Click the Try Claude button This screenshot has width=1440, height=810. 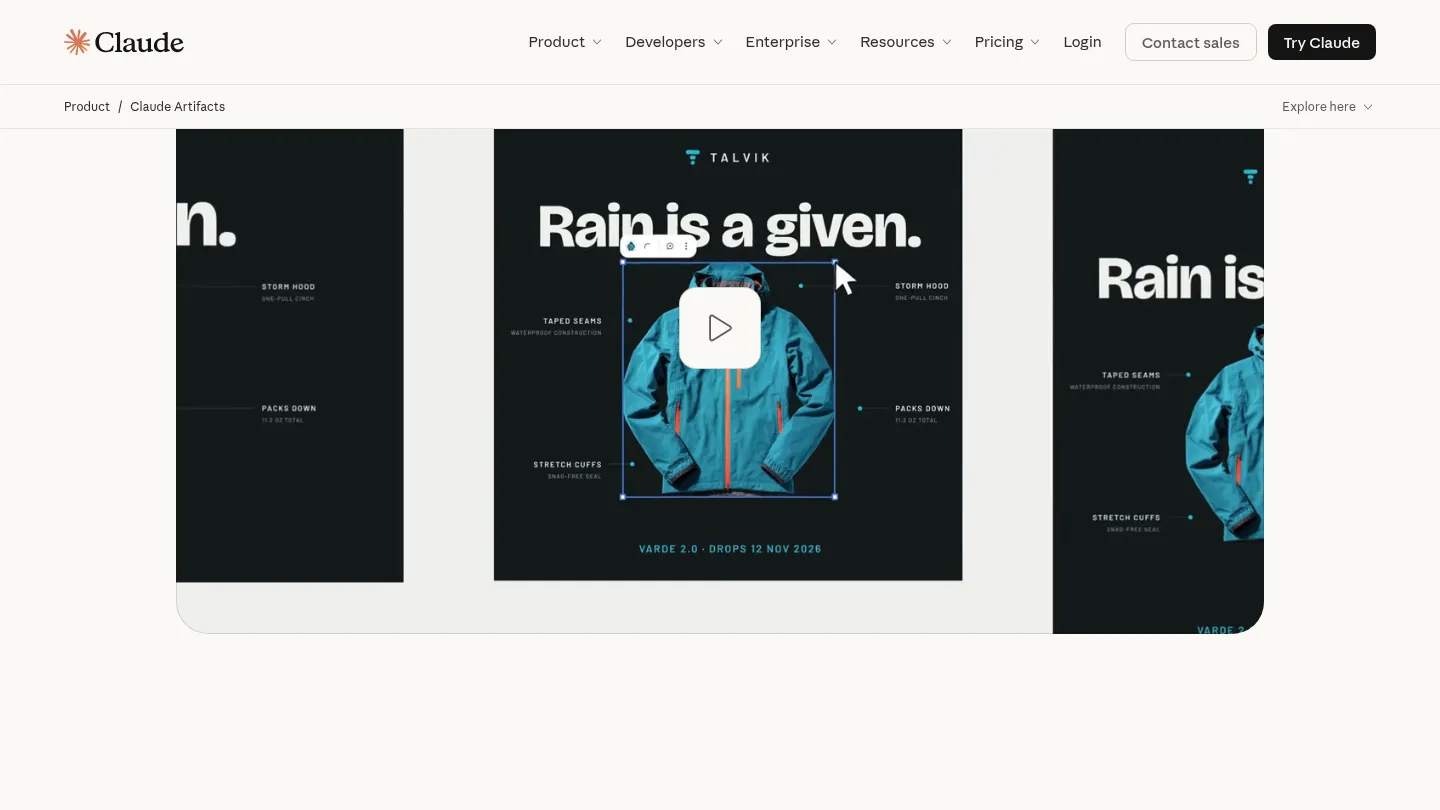[1321, 42]
